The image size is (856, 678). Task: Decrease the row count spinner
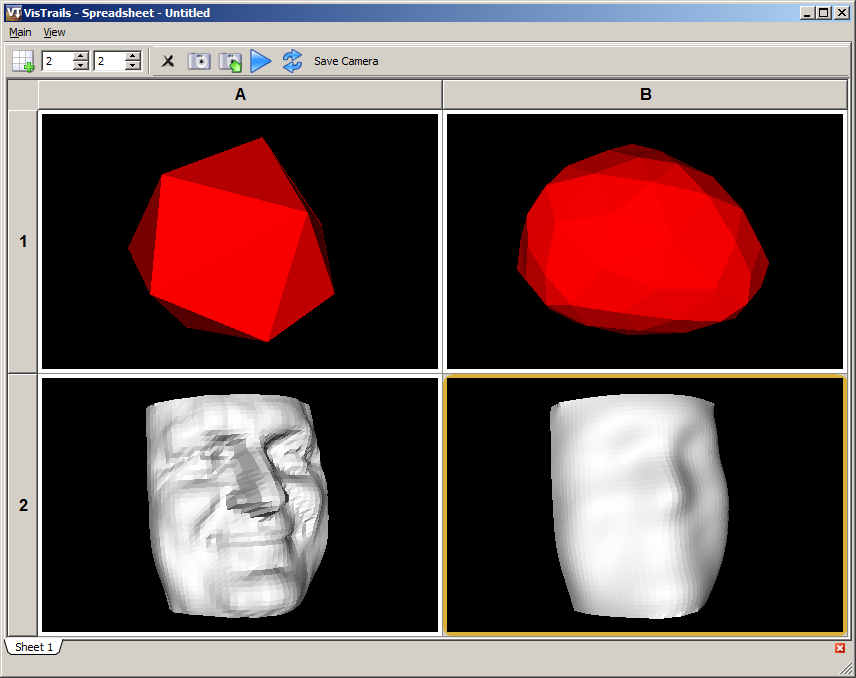click(81, 66)
